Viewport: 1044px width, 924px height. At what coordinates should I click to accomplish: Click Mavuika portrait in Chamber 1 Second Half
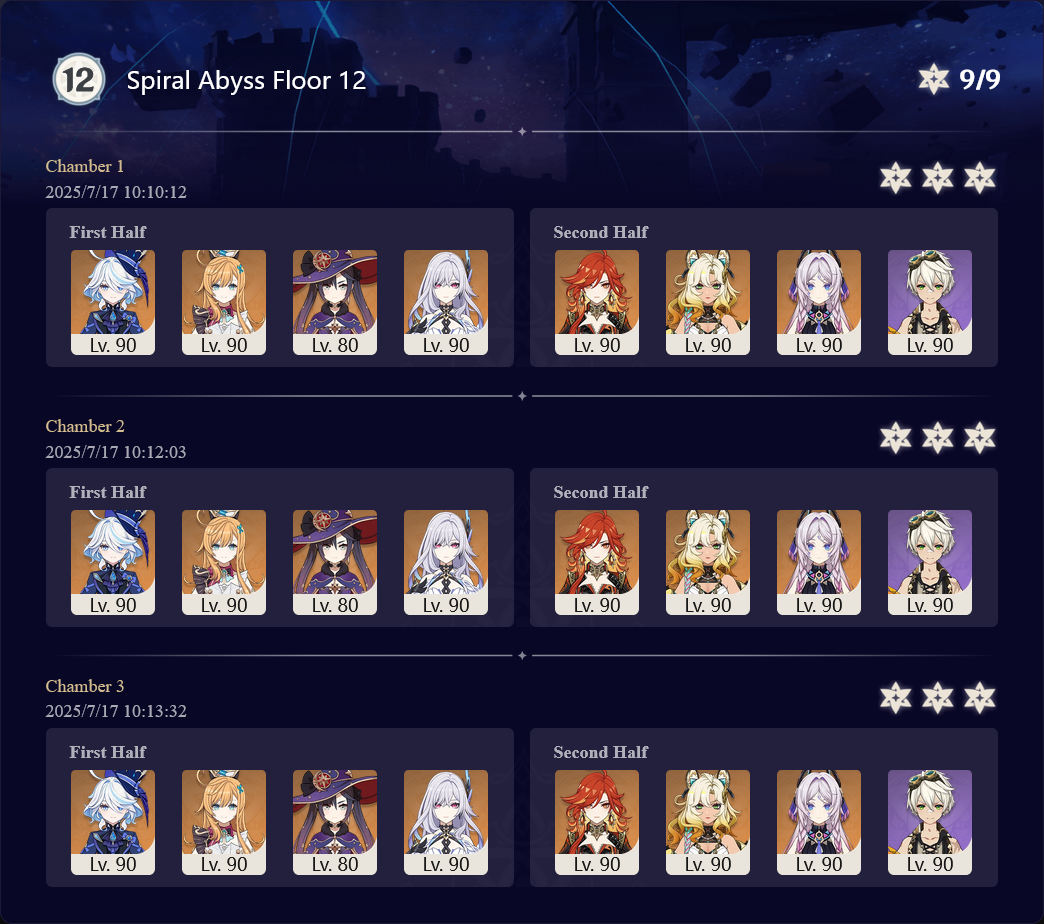[597, 302]
